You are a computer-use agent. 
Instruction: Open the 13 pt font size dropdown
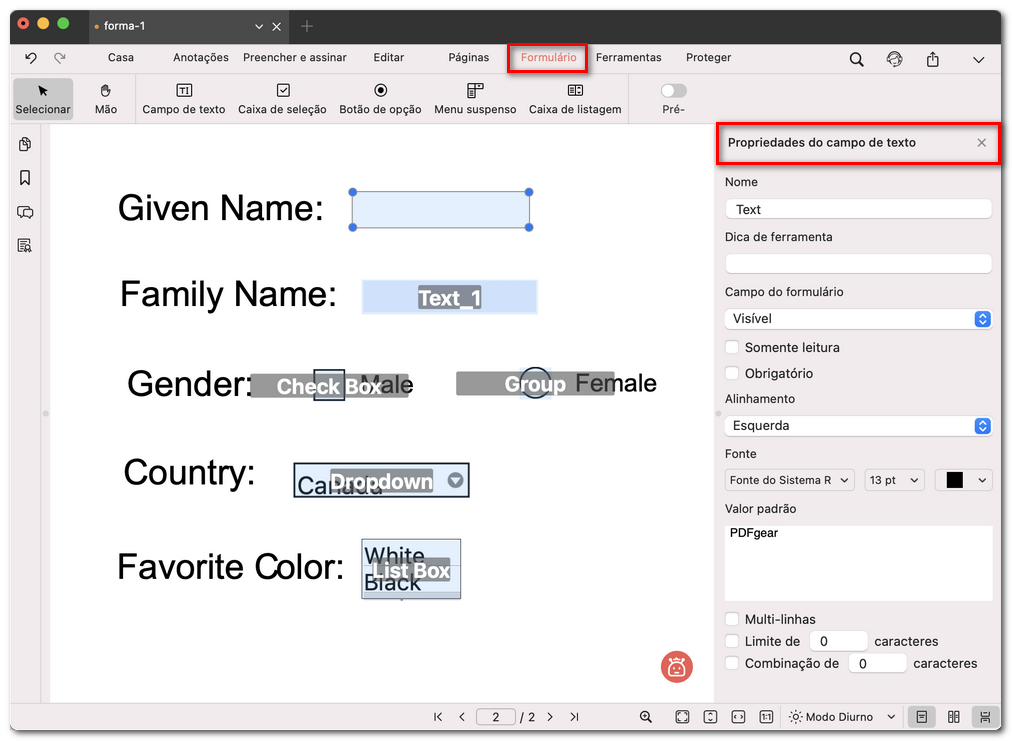894,481
